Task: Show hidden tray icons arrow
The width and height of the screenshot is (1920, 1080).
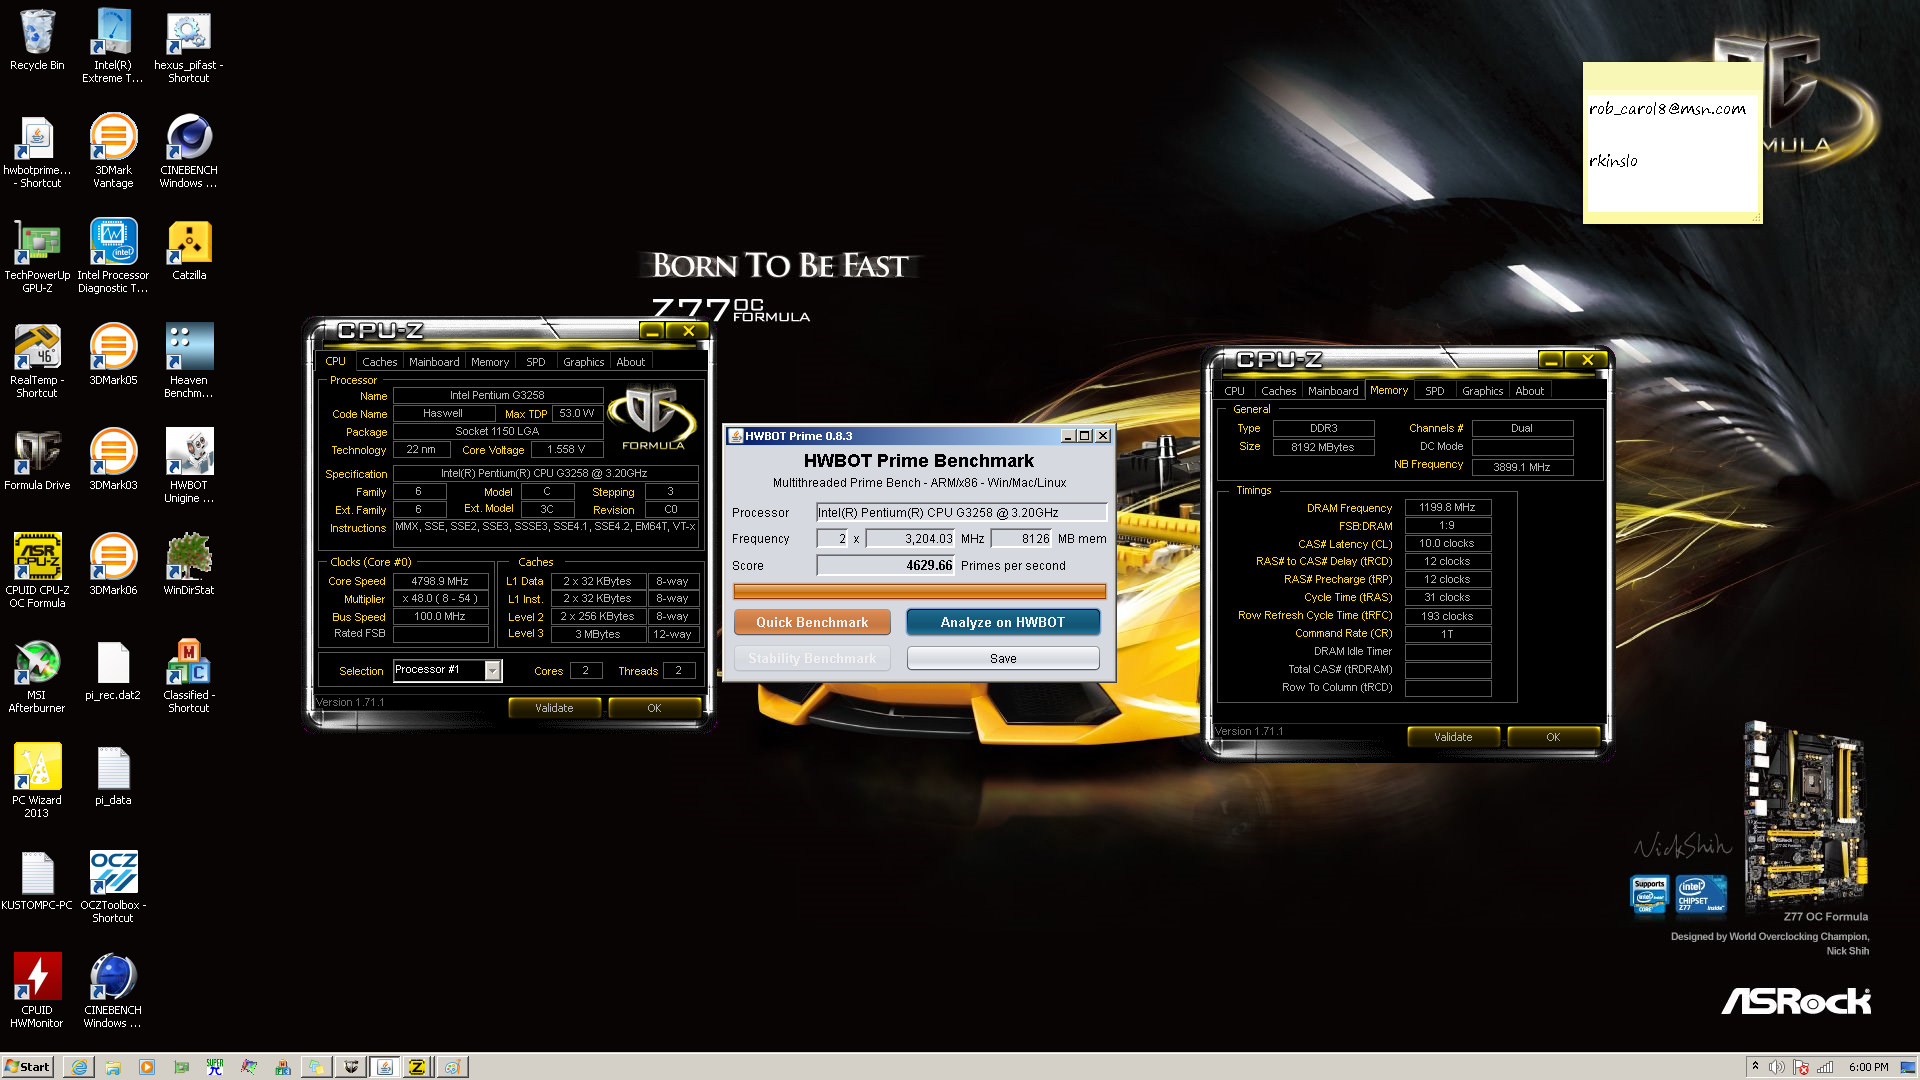Action: (1755, 1067)
